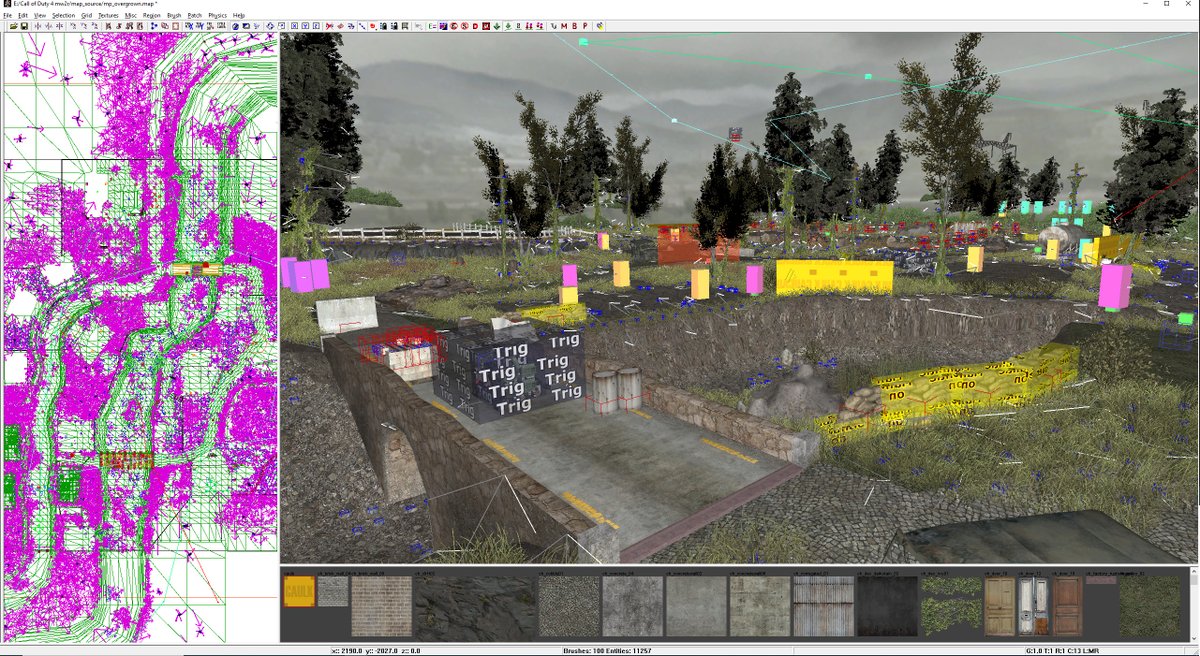Select the dark brown door texture
The image size is (1200, 656).
[x=1068, y=606]
